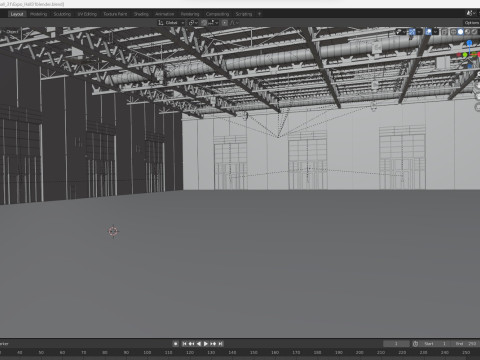
Task: Open the Options popover
Action: coord(472,23)
